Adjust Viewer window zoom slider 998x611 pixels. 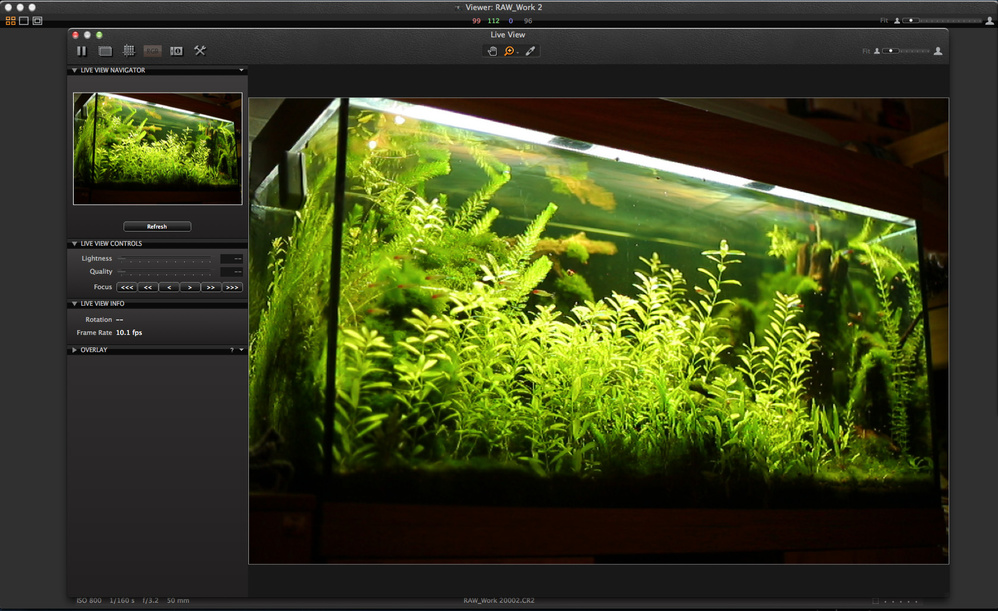pyautogui.click(x=942, y=21)
